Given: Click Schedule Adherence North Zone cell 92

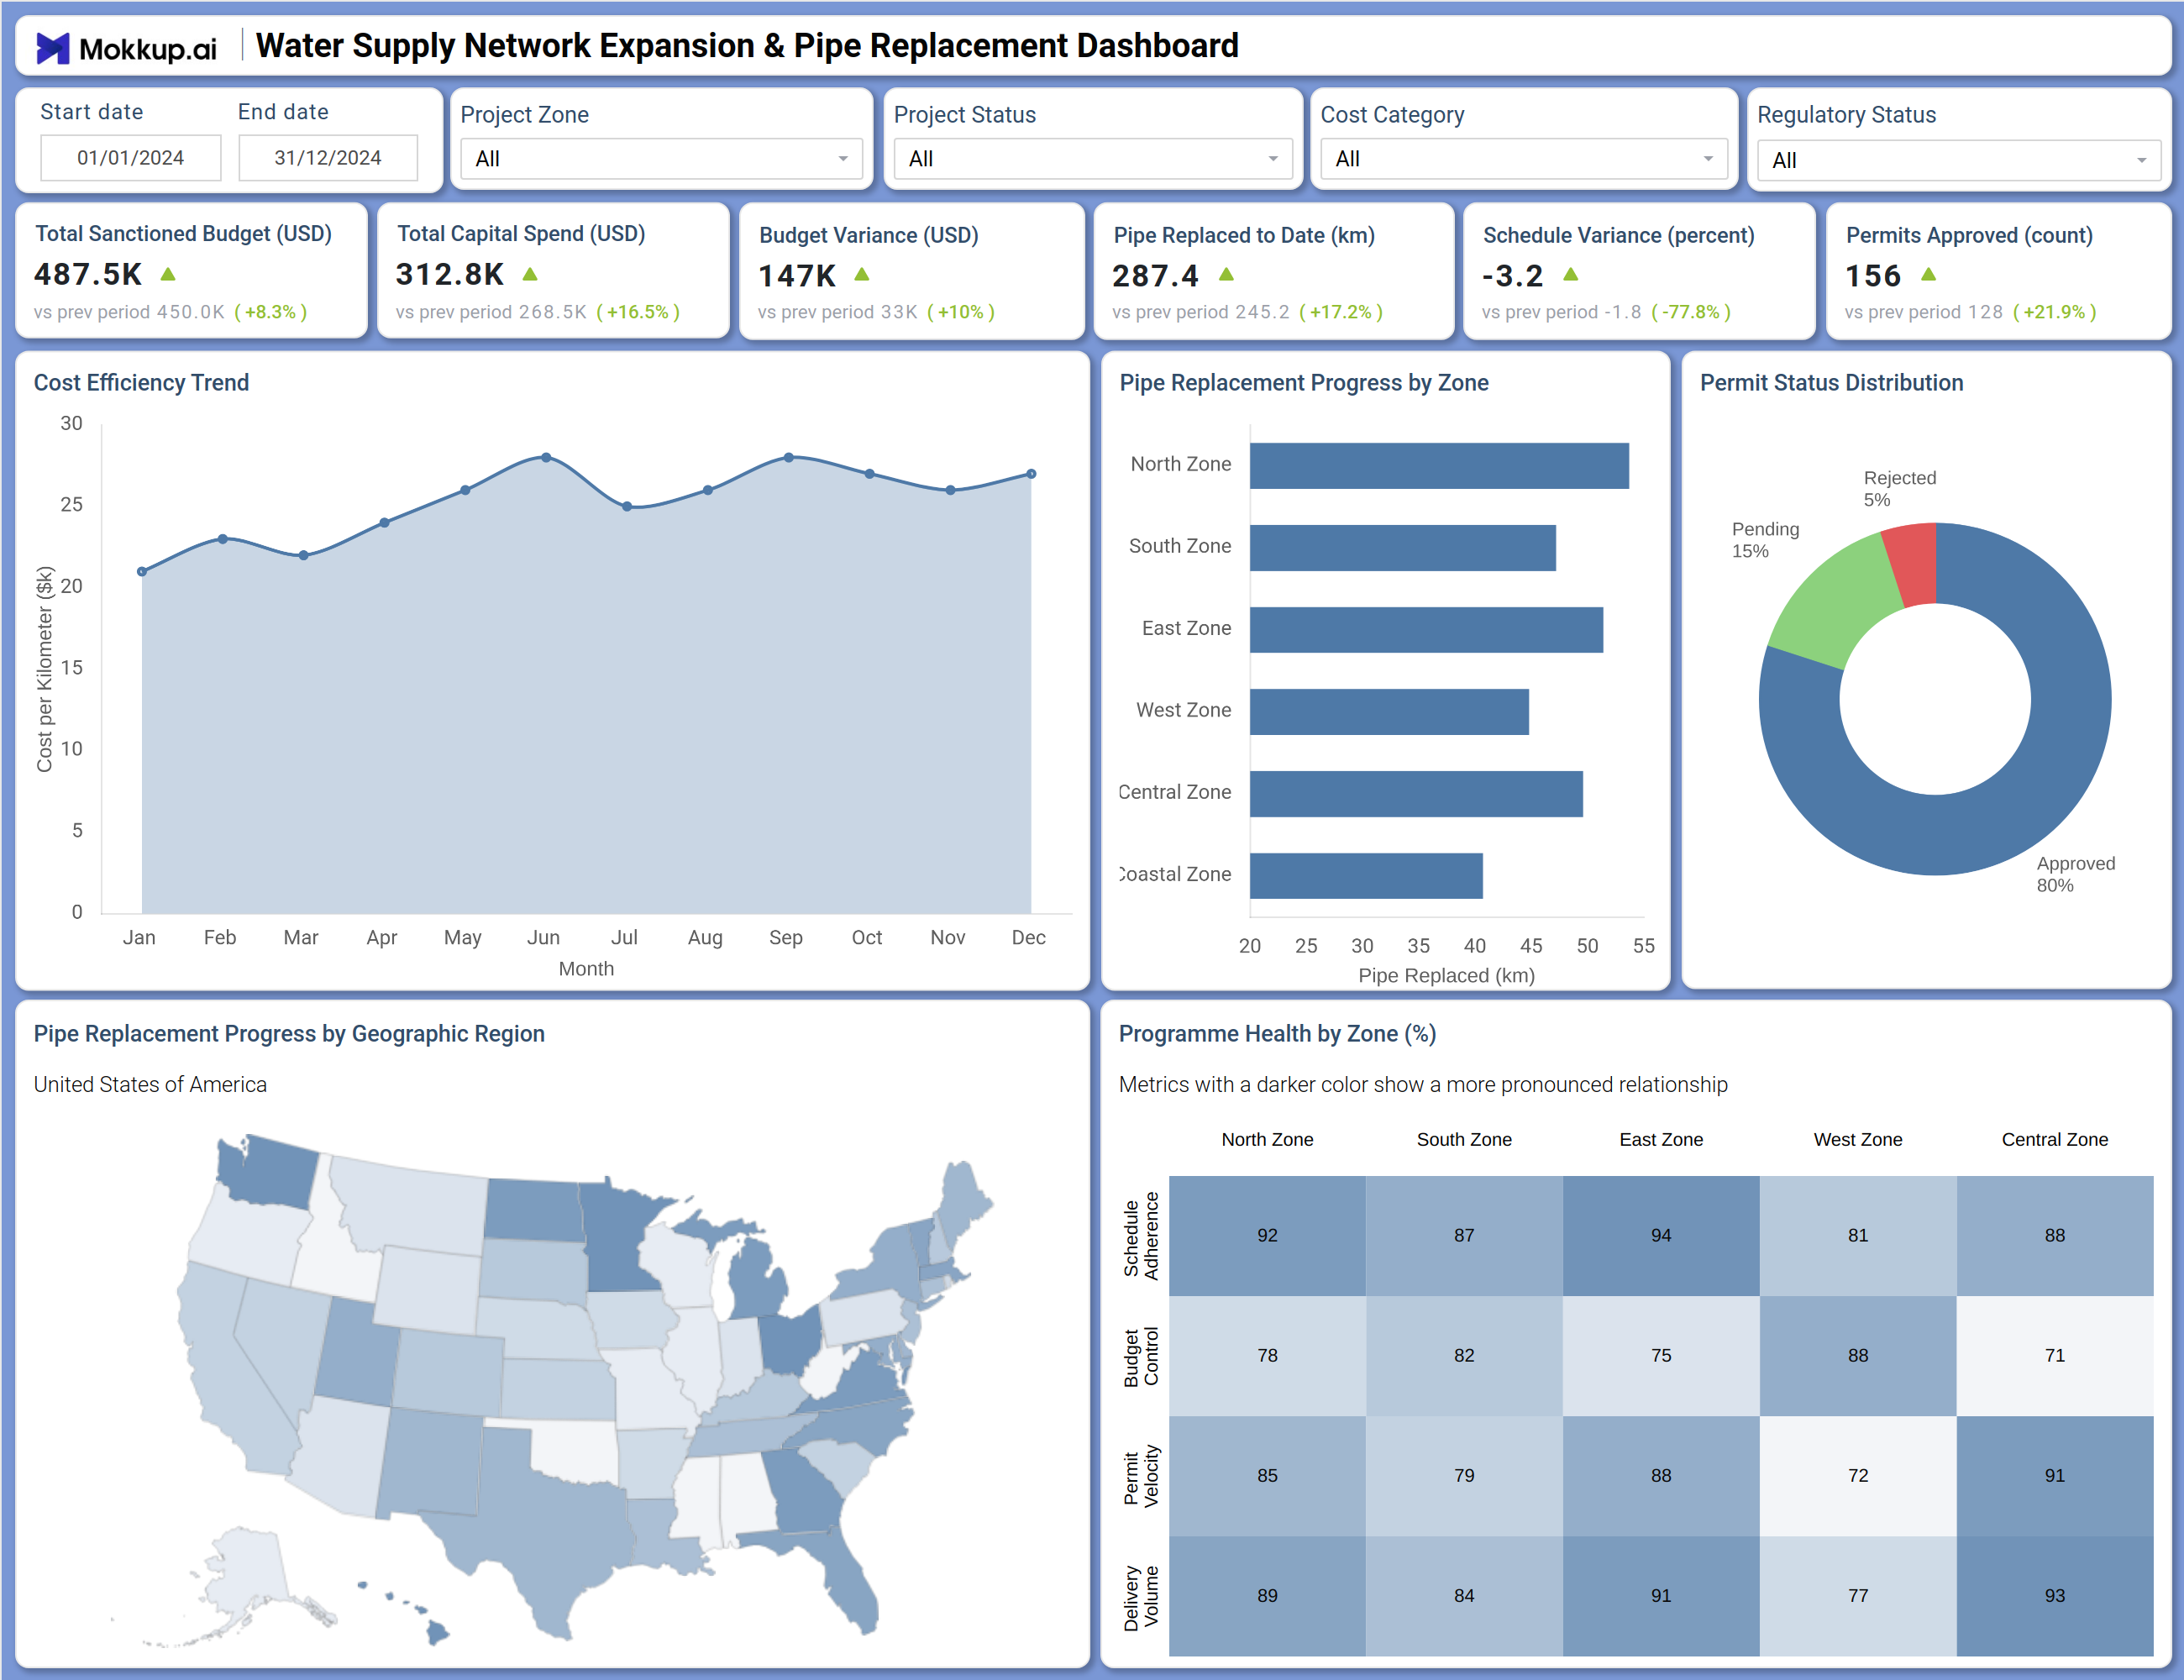Looking at the screenshot, I should pyautogui.click(x=1267, y=1236).
